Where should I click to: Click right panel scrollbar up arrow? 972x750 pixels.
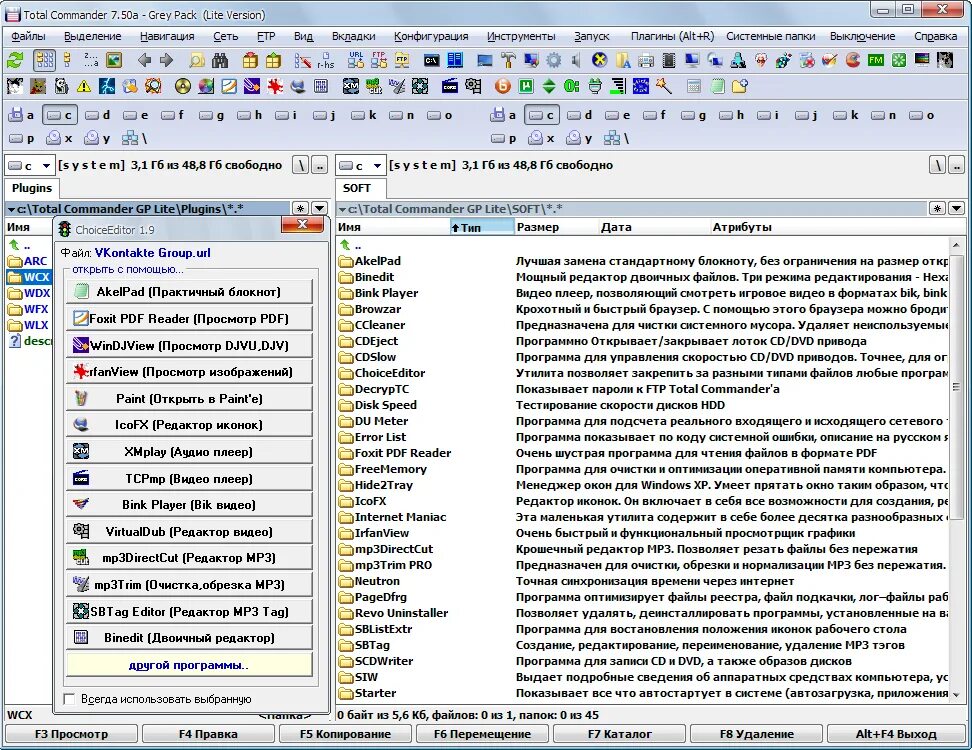tap(956, 245)
